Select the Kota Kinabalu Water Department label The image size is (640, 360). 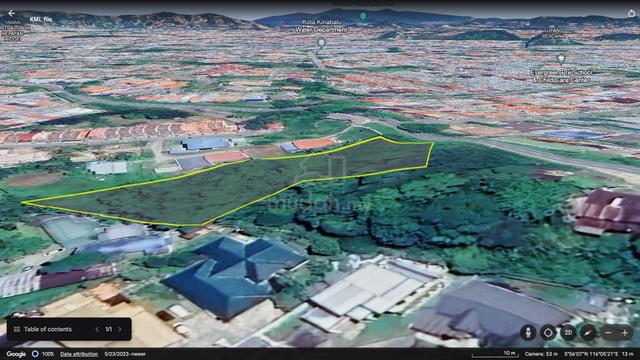[x=322, y=26]
